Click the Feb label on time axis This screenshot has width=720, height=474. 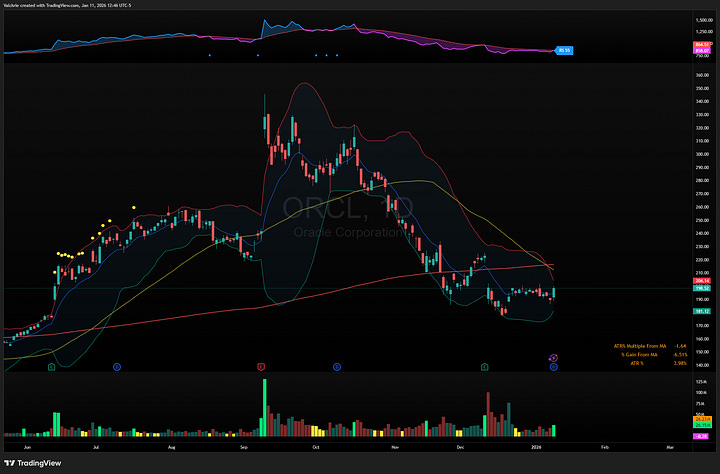[x=605, y=447]
